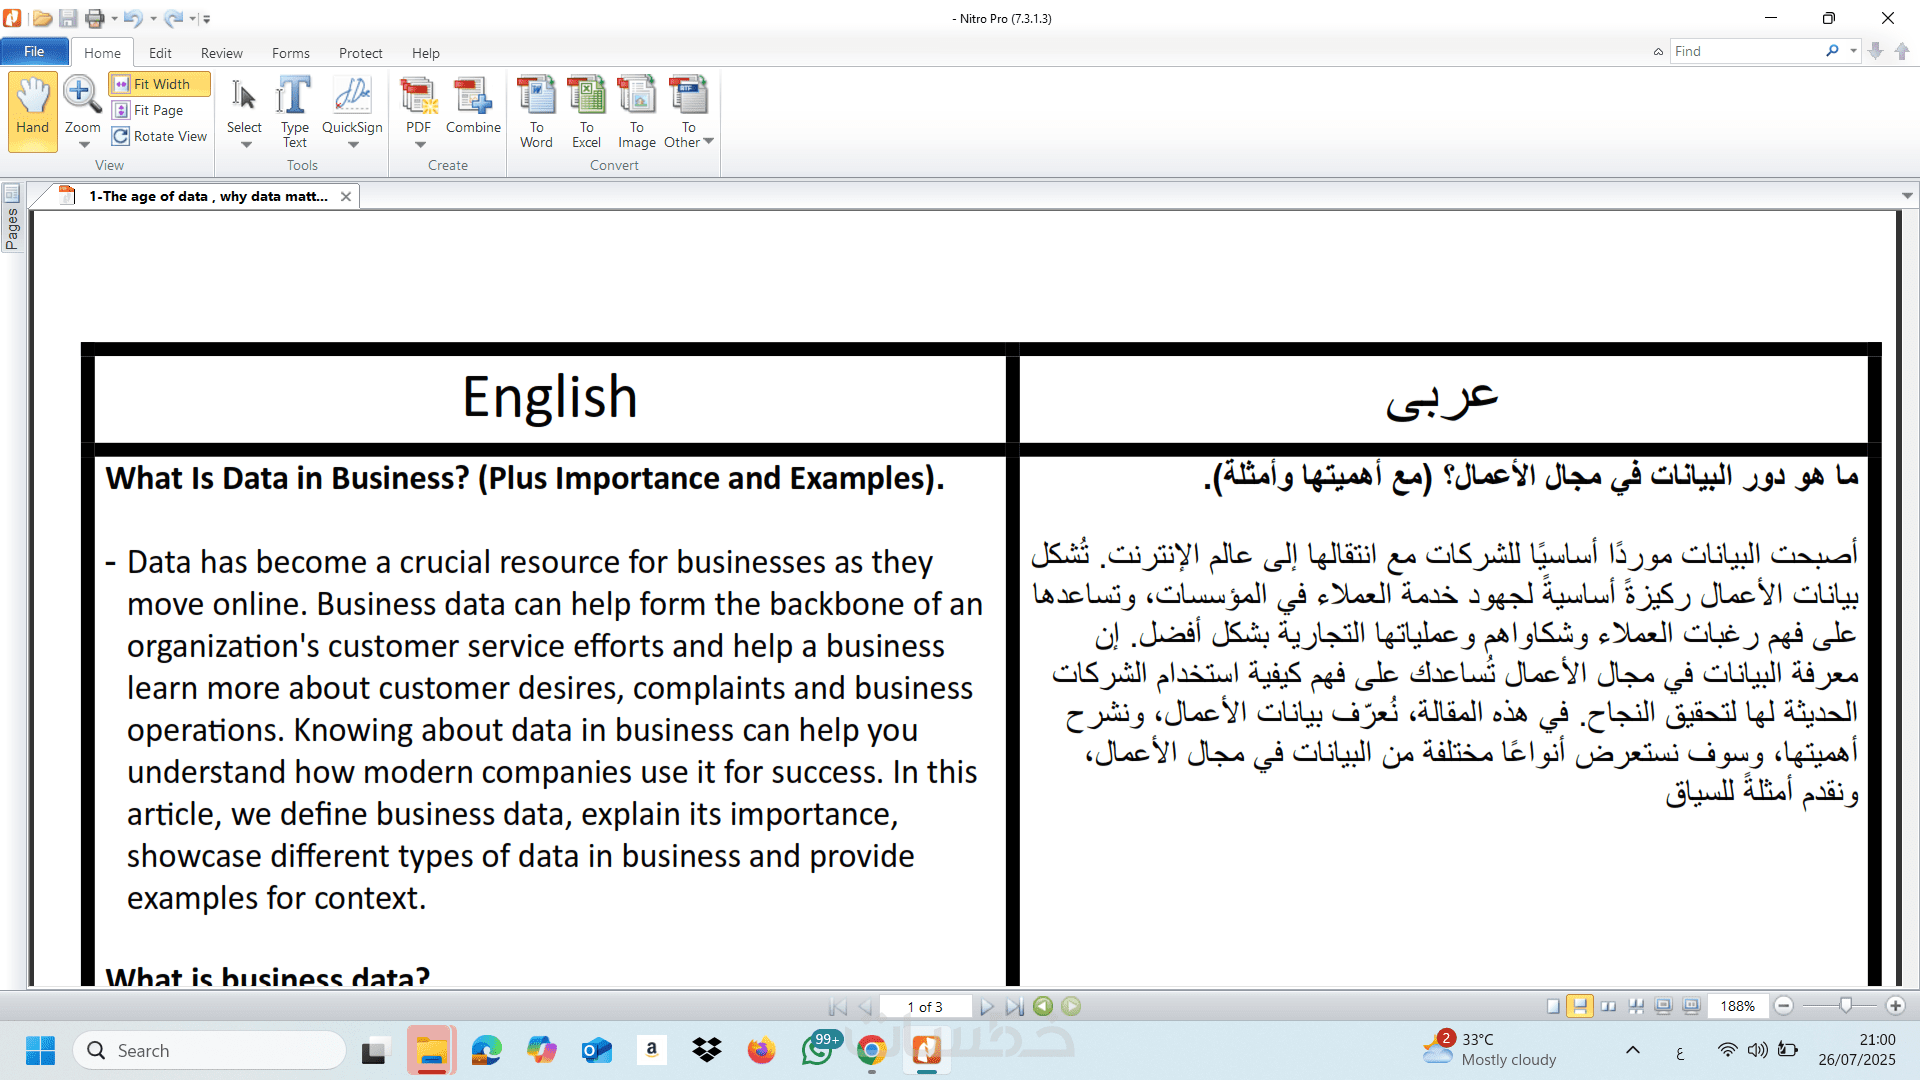Toggle Fit Width view mode
This screenshot has height=1080, width=1920.
coord(160,84)
